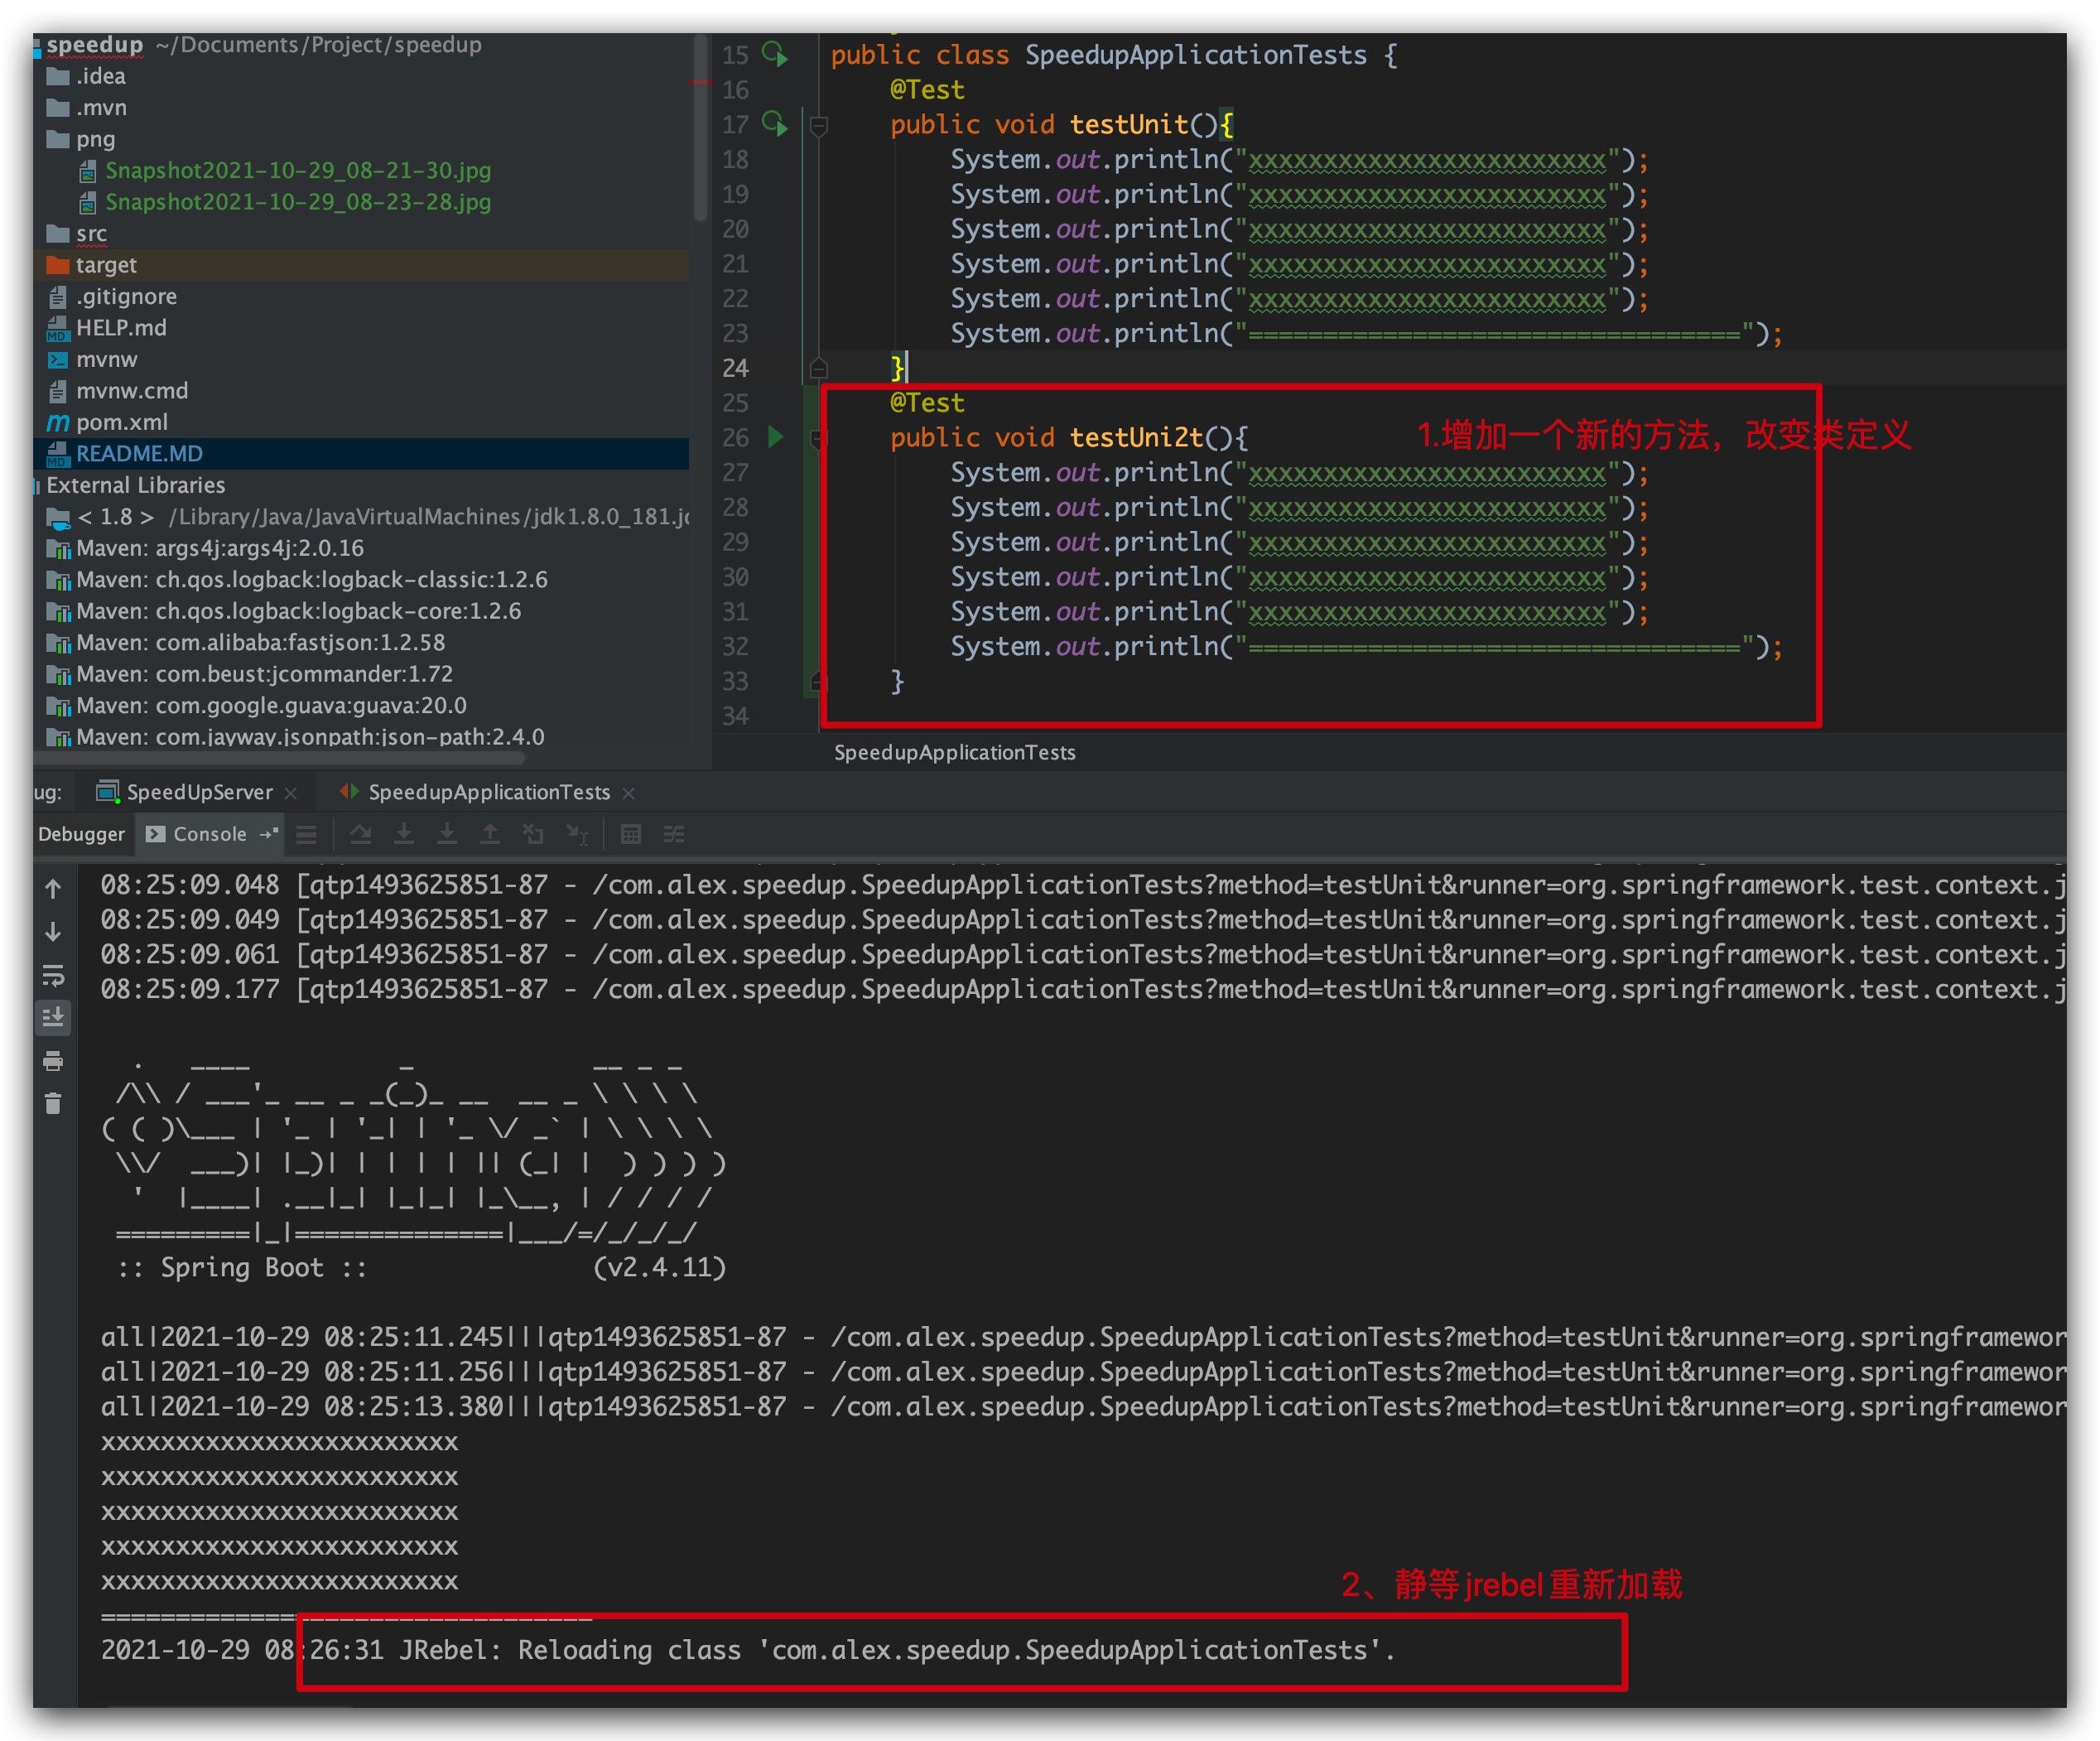This screenshot has width=2100, height=1741.
Task: Toggle Soft-Wrap in the console sidebar
Action: point(54,975)
